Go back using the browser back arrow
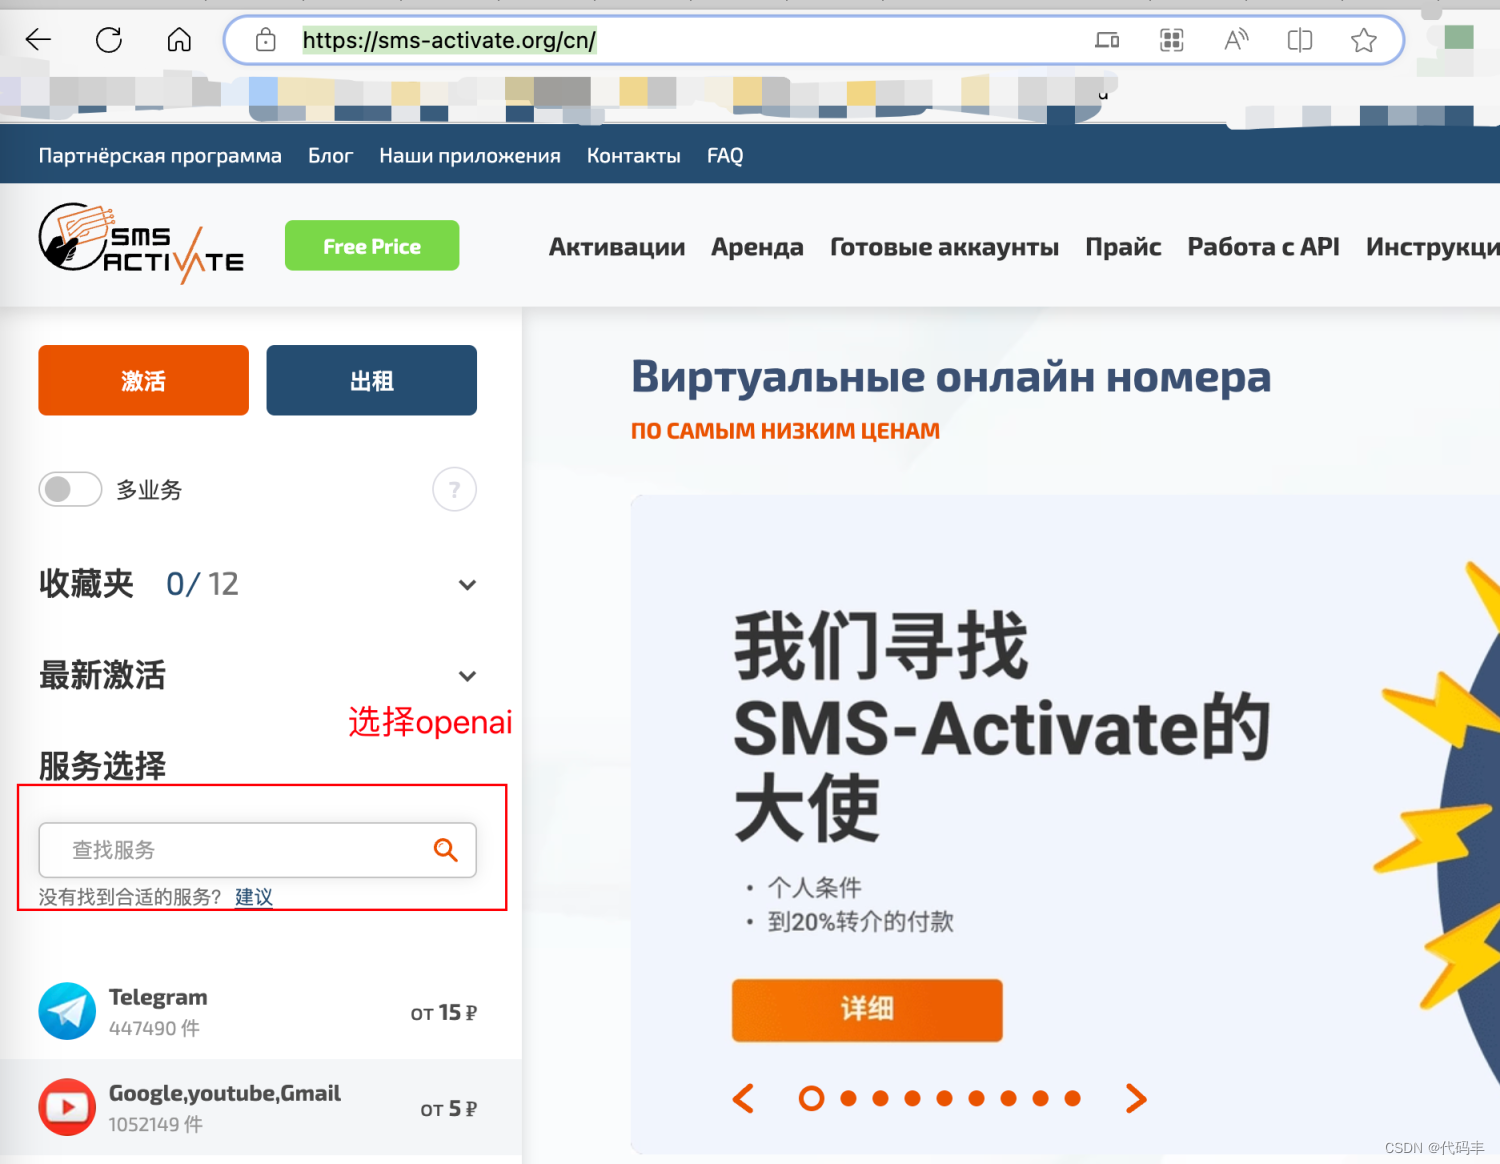 pyautogui.click(x=38, y=40)
